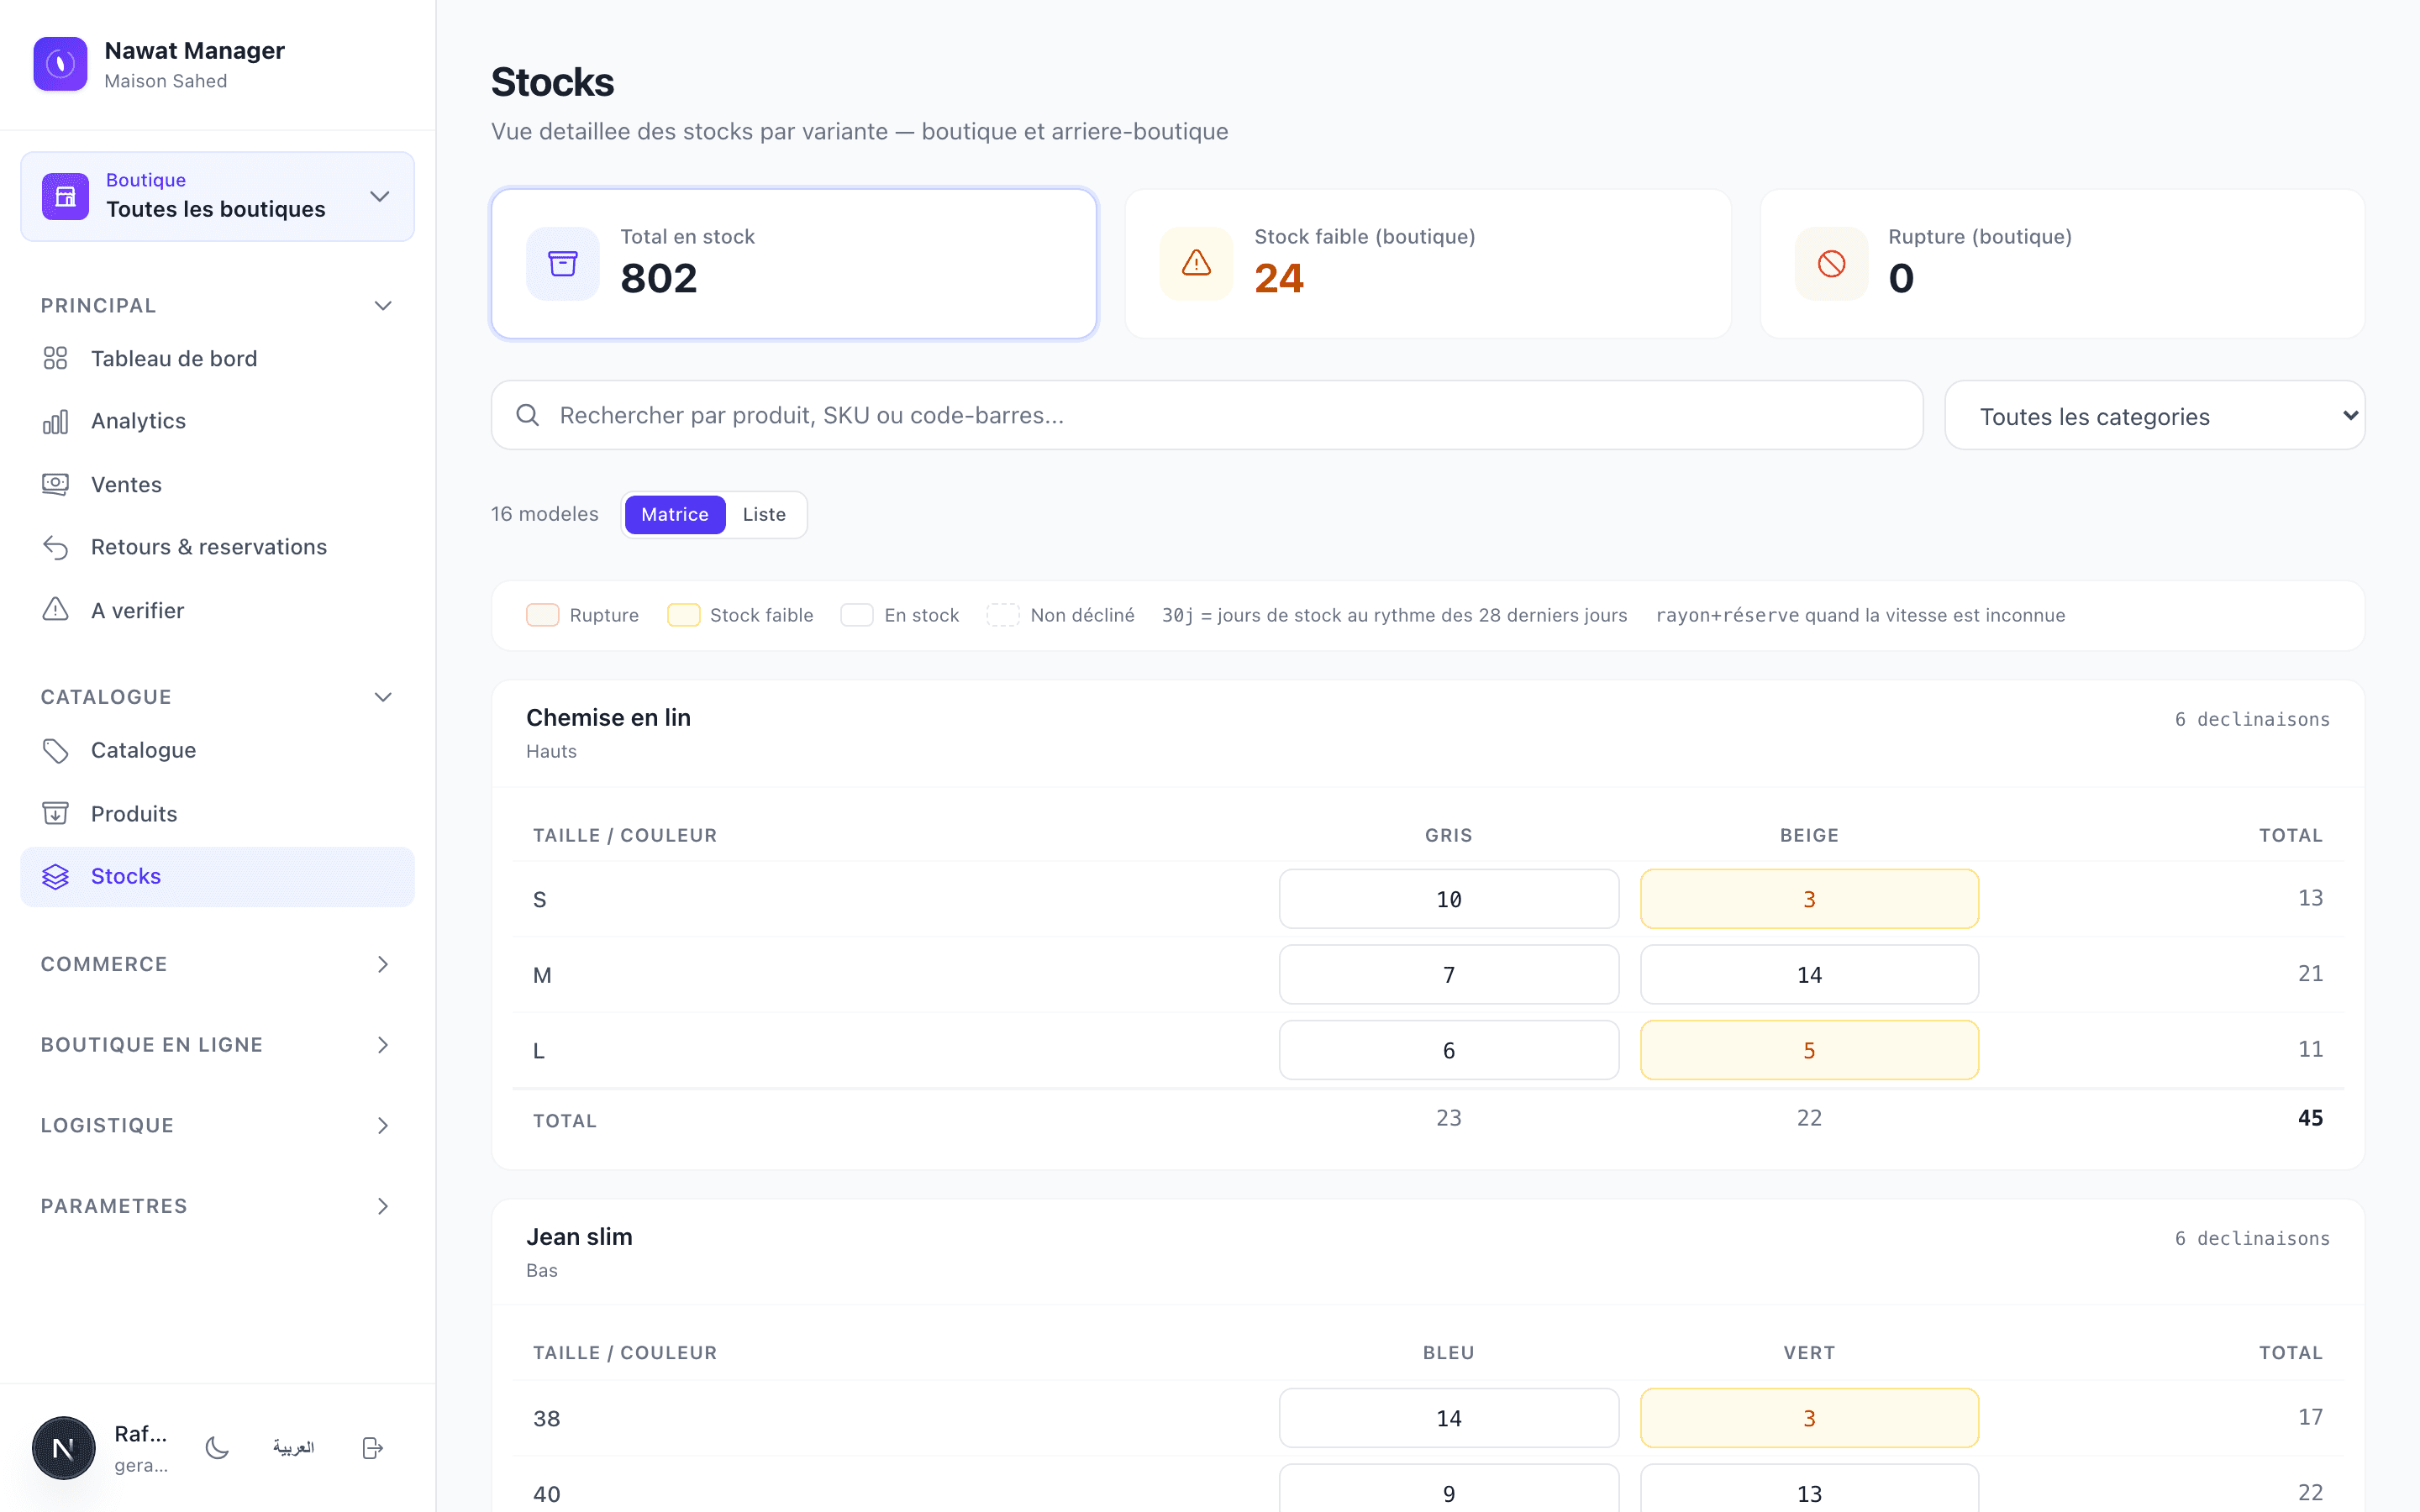Open the A verifier page
The width and height of the screenshot is (2420, 1512).
(217, 610)
